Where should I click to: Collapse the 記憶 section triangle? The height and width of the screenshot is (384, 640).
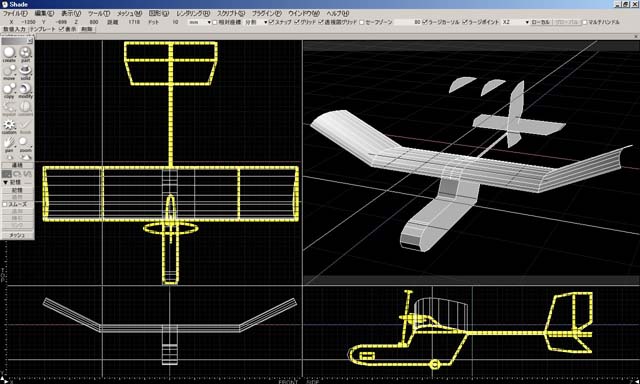(5, 182)
